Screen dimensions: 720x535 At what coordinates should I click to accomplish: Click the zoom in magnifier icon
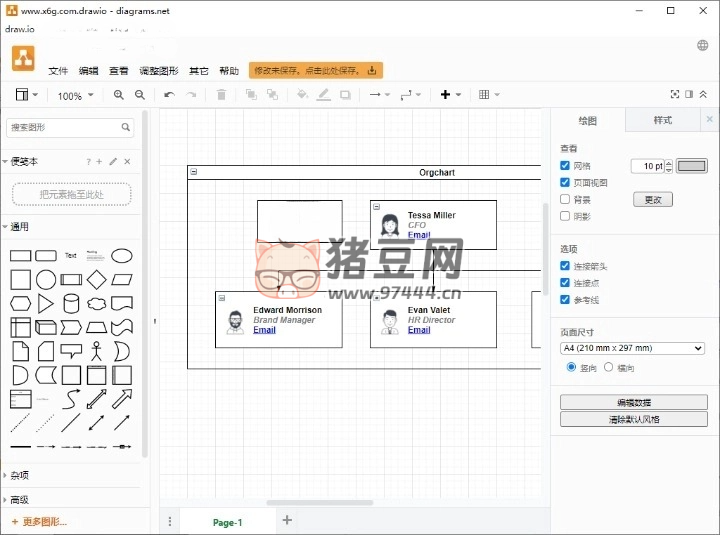[x=119, y=95]
